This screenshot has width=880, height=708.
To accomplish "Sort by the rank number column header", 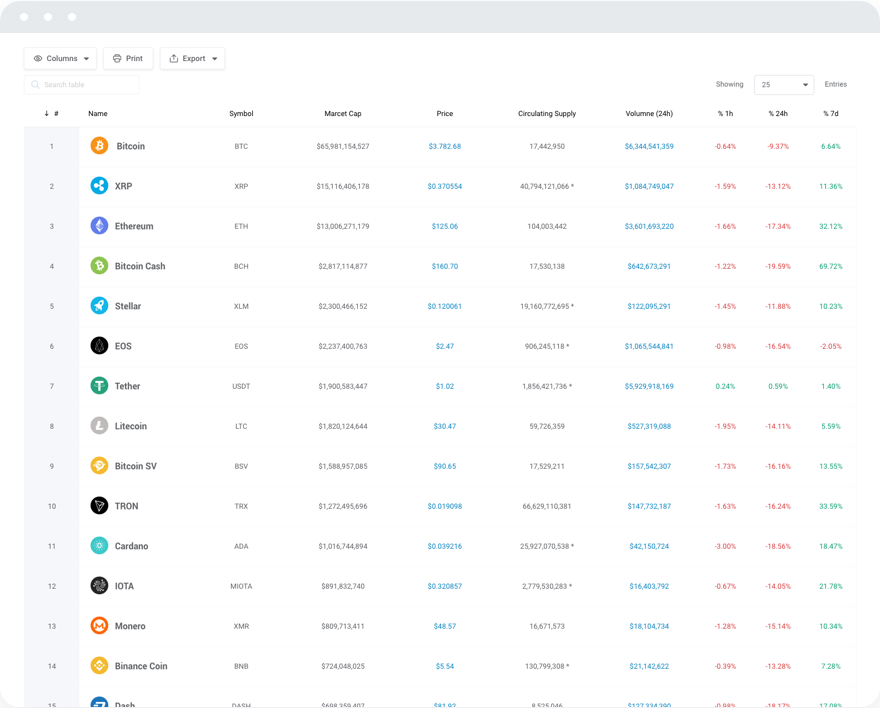I will pyautogui.click(x=52, y=114).
